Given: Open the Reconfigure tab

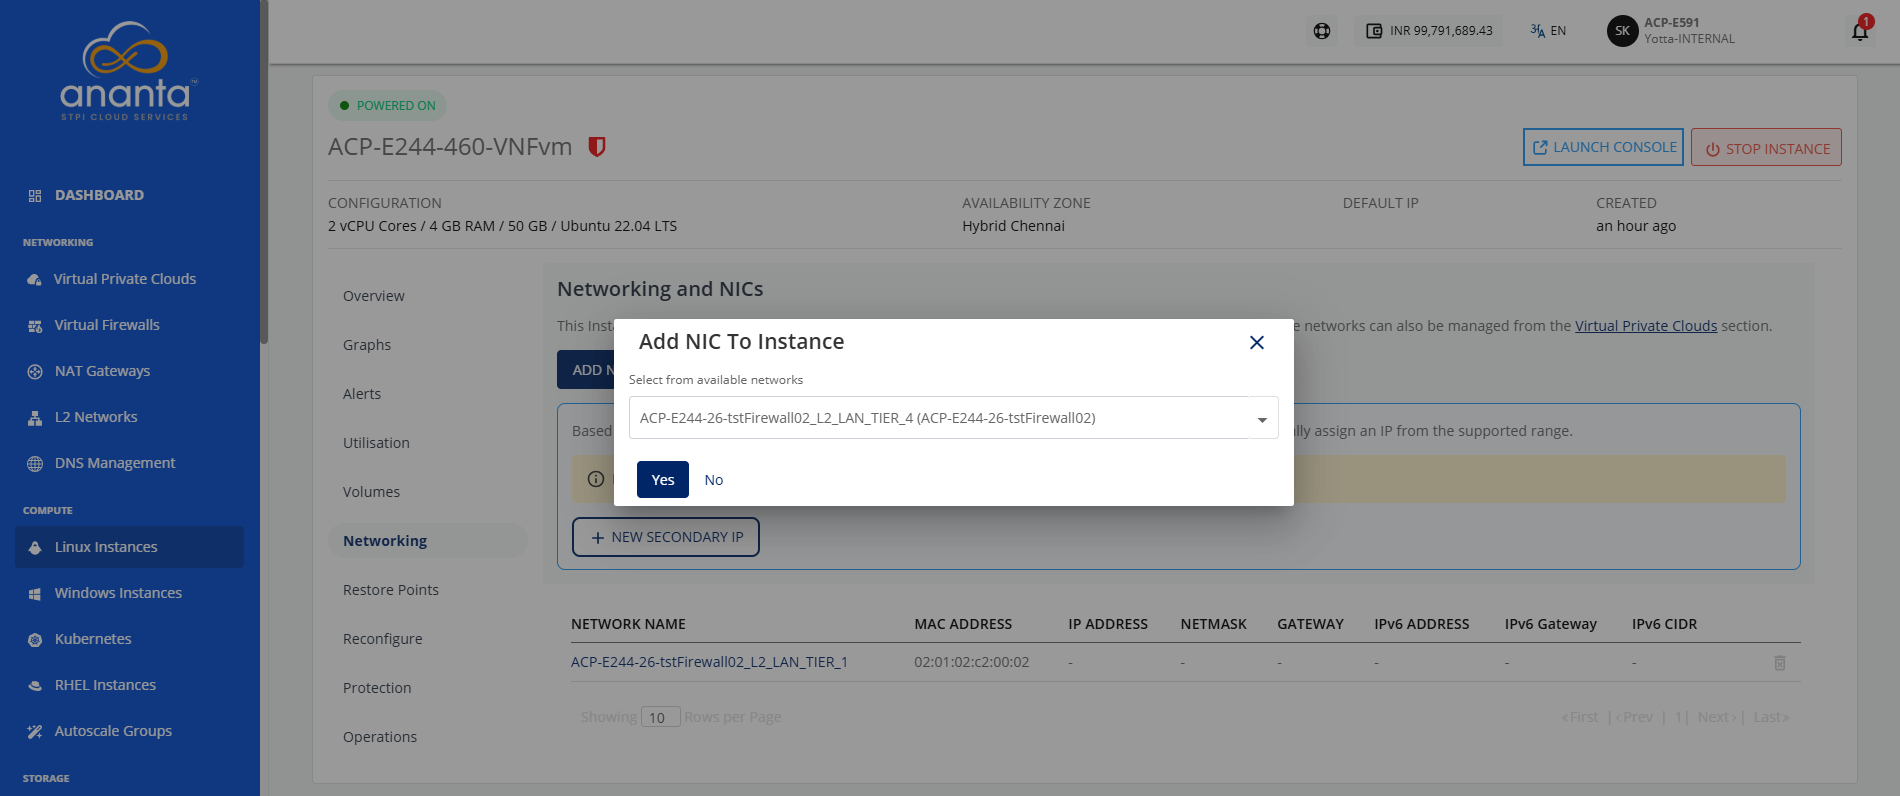Looking at the screenshot, I should pos(383,639).
